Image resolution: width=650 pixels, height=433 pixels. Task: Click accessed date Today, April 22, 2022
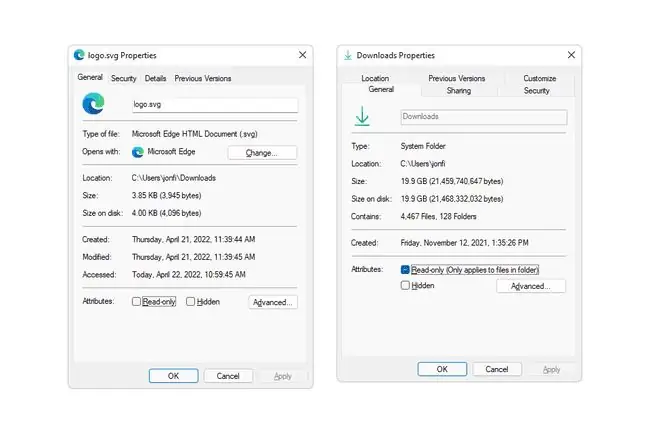[x=189, y=274]
